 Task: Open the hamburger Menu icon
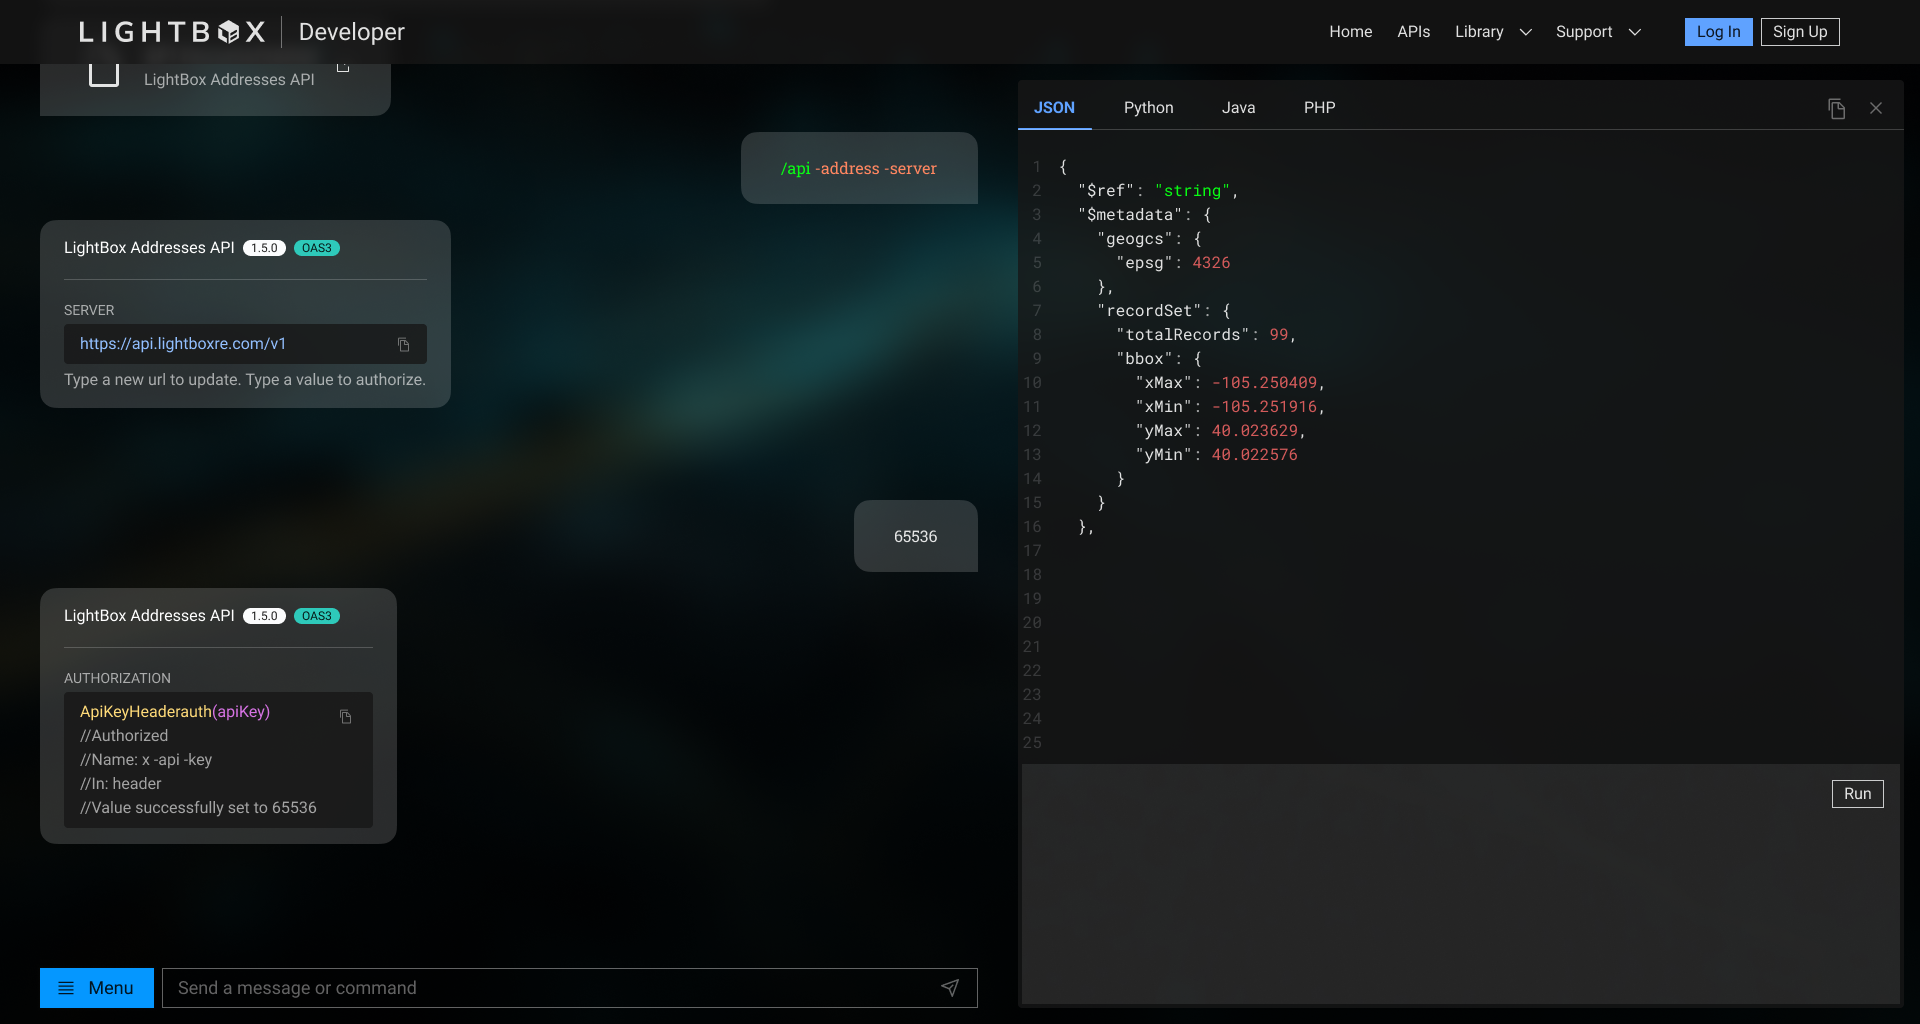click(x=67, y=988)
